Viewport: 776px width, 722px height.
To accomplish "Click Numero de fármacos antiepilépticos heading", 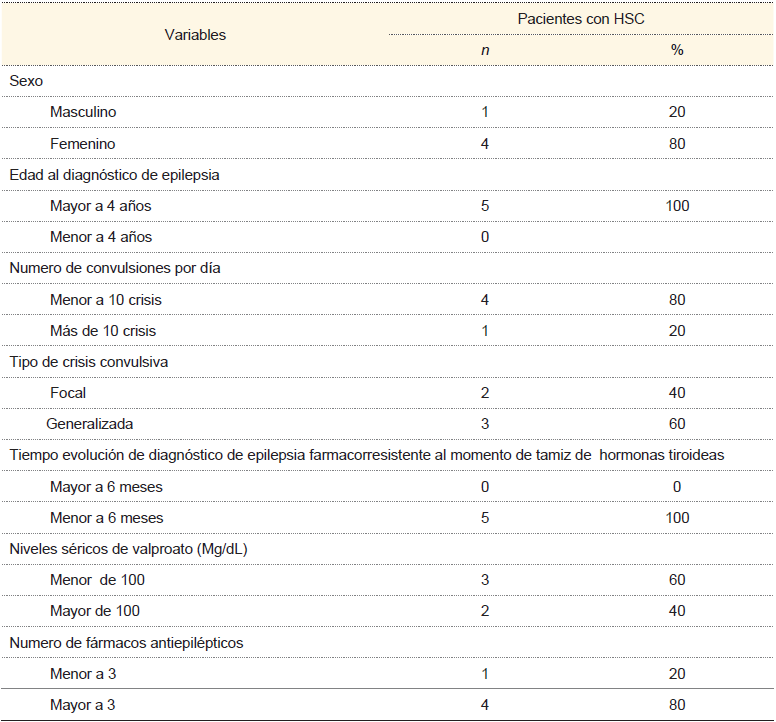I will click(126, 642).
